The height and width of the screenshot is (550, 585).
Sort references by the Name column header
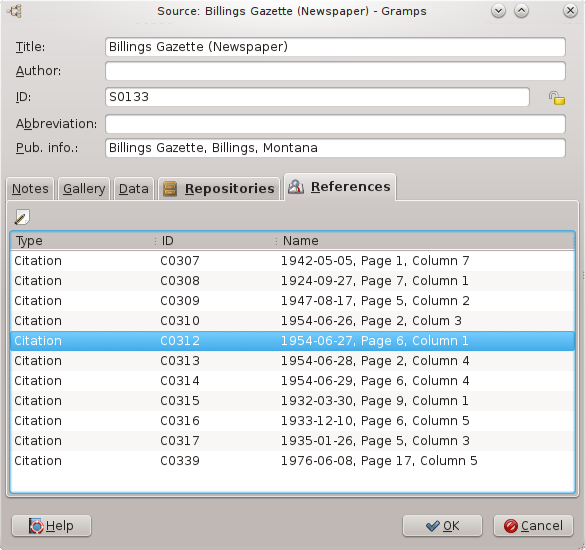pyautogui.click(x=425, y=241)
